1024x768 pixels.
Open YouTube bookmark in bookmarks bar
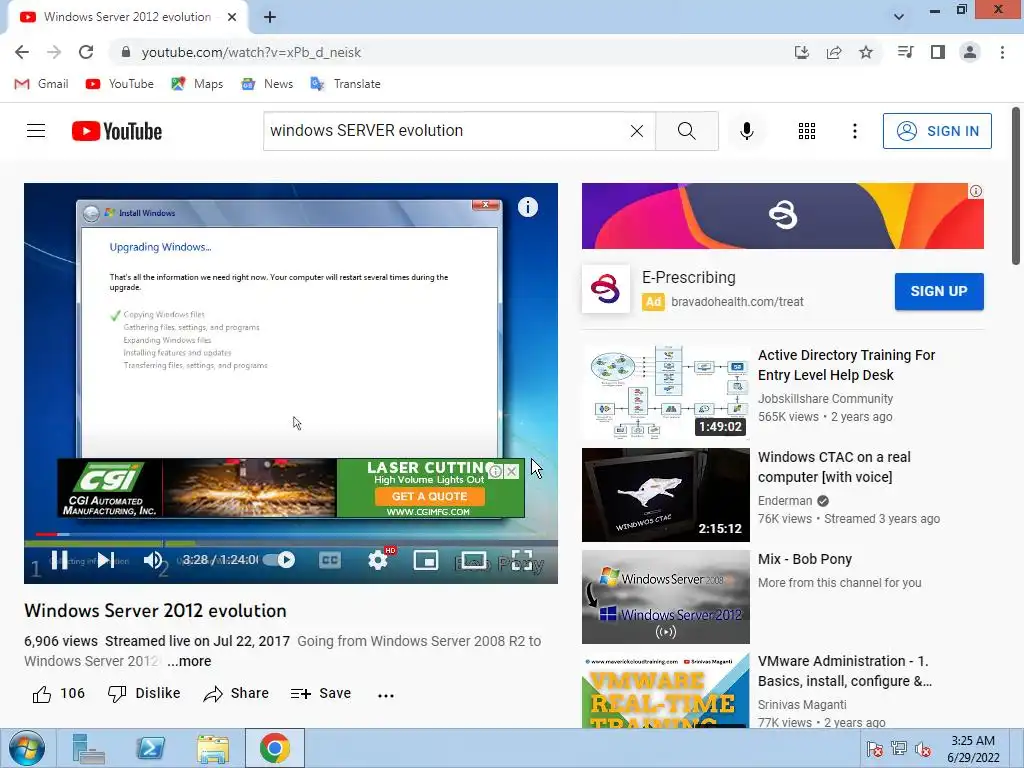click(120, 84)
